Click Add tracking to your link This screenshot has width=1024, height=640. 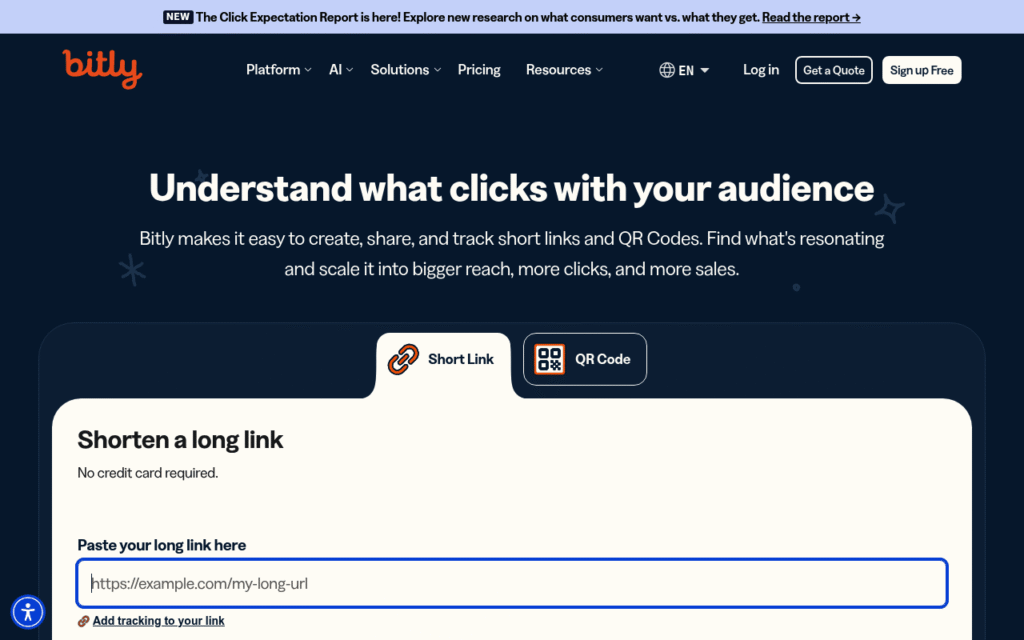(x=158, y=621)
